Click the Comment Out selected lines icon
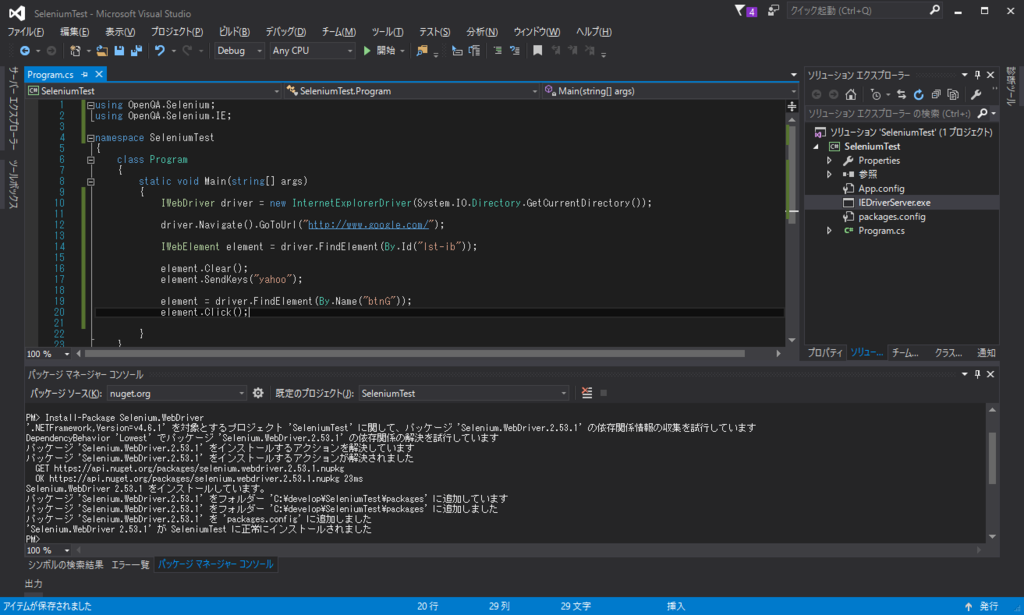The width and height of the screenshot is (1024, 615). tap(498, 50)
